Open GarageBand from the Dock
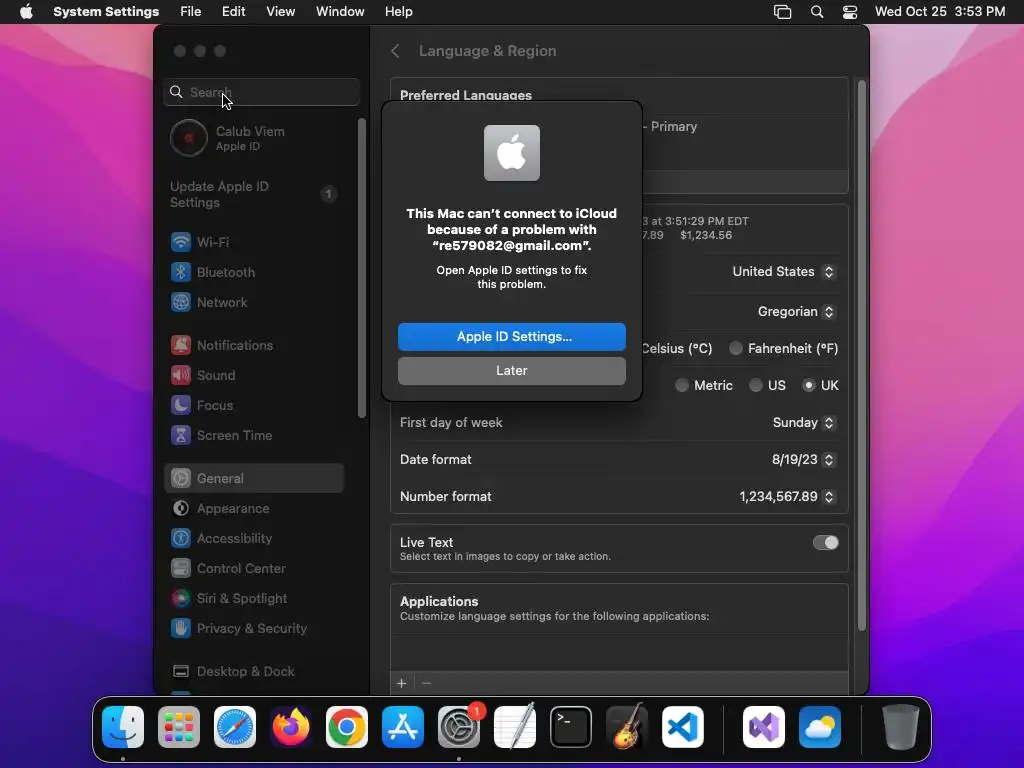The width and height of the screenshot is (1024, 768). (x=627, y=727)
